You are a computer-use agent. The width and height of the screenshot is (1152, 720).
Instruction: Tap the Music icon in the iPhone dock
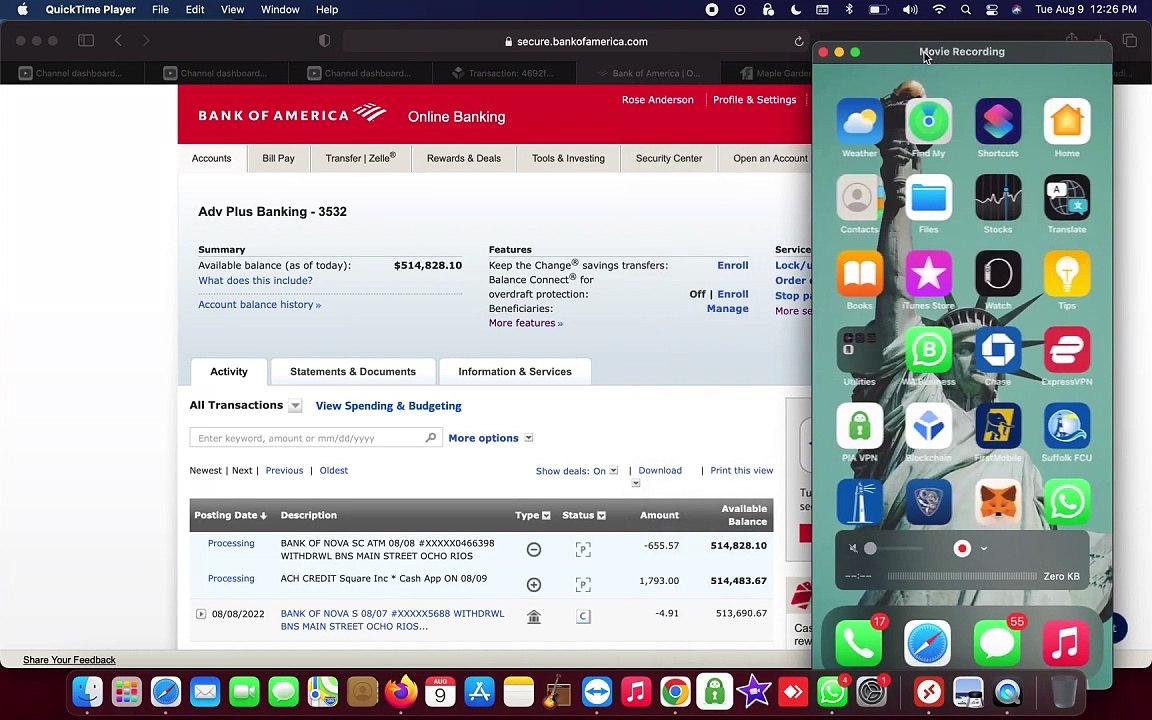coord(1066,643)
